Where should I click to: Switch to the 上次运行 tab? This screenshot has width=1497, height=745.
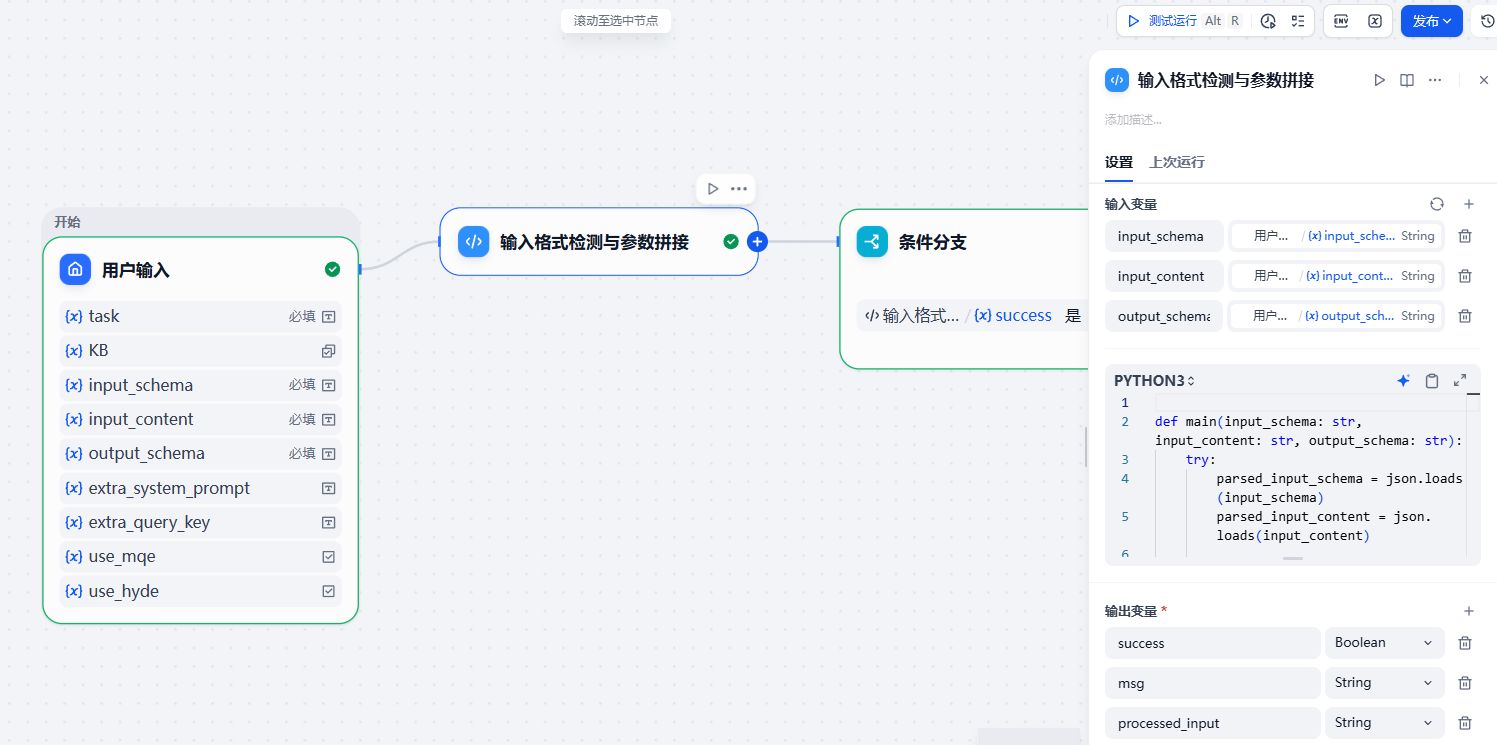pos(1177,162)
